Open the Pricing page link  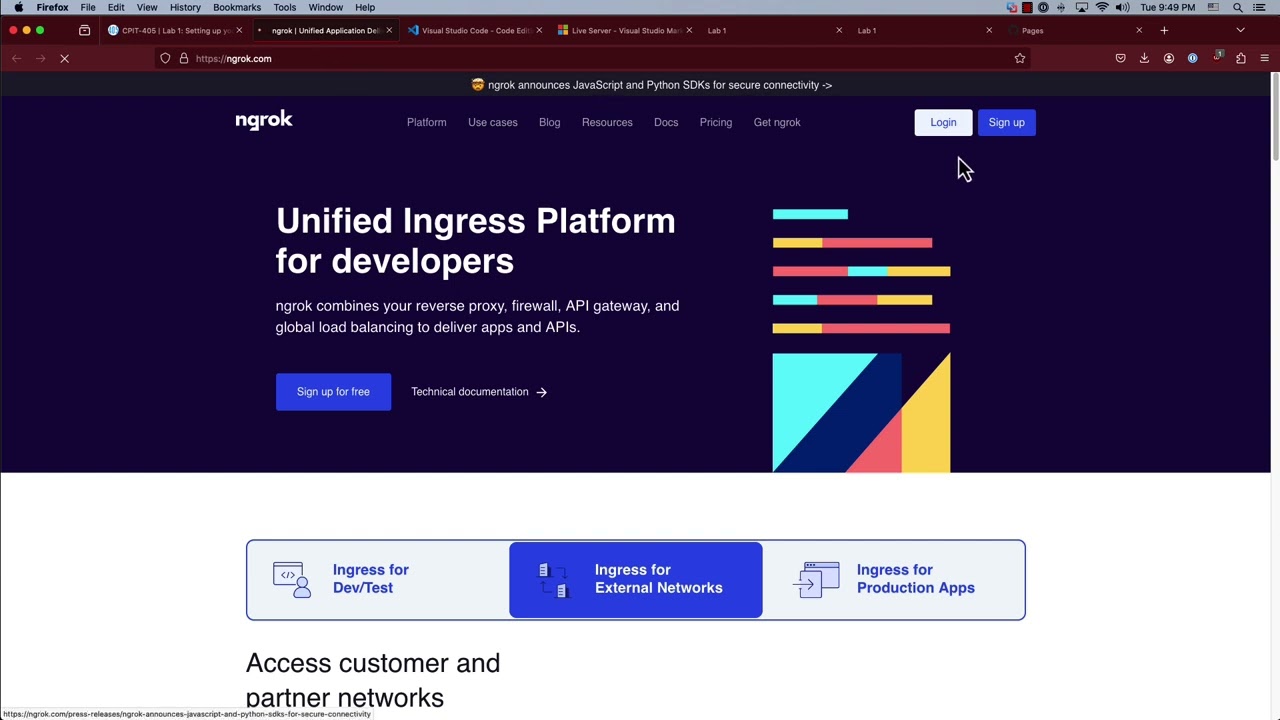click(x=716, y=122)
